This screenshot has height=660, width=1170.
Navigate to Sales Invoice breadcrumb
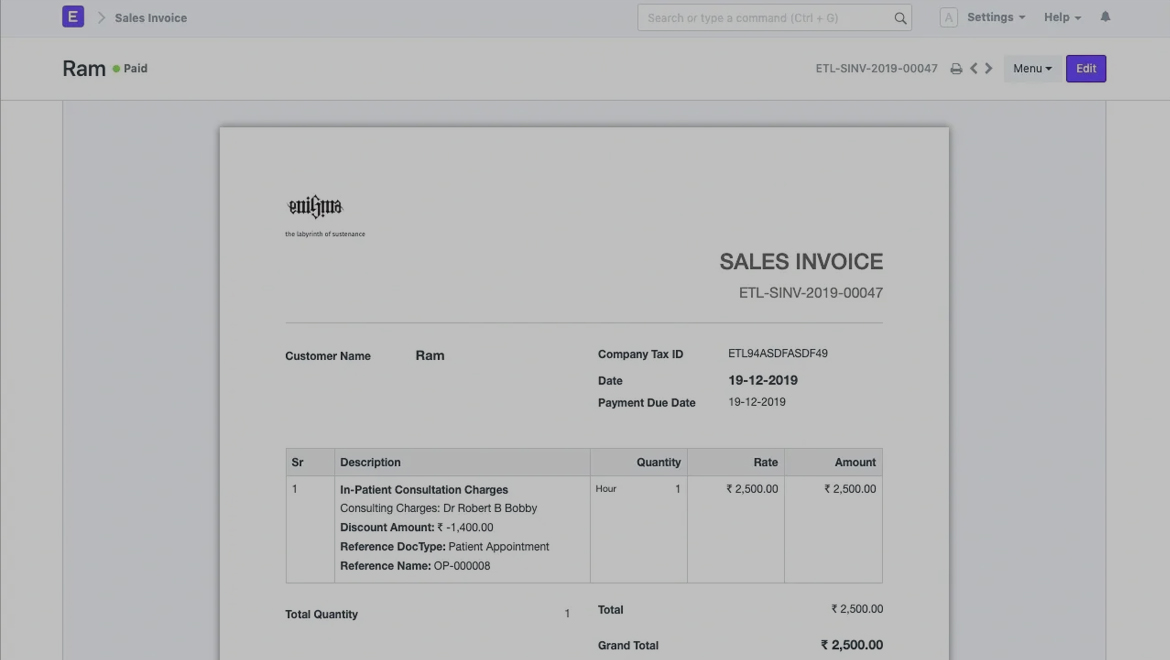pos(150,18)
